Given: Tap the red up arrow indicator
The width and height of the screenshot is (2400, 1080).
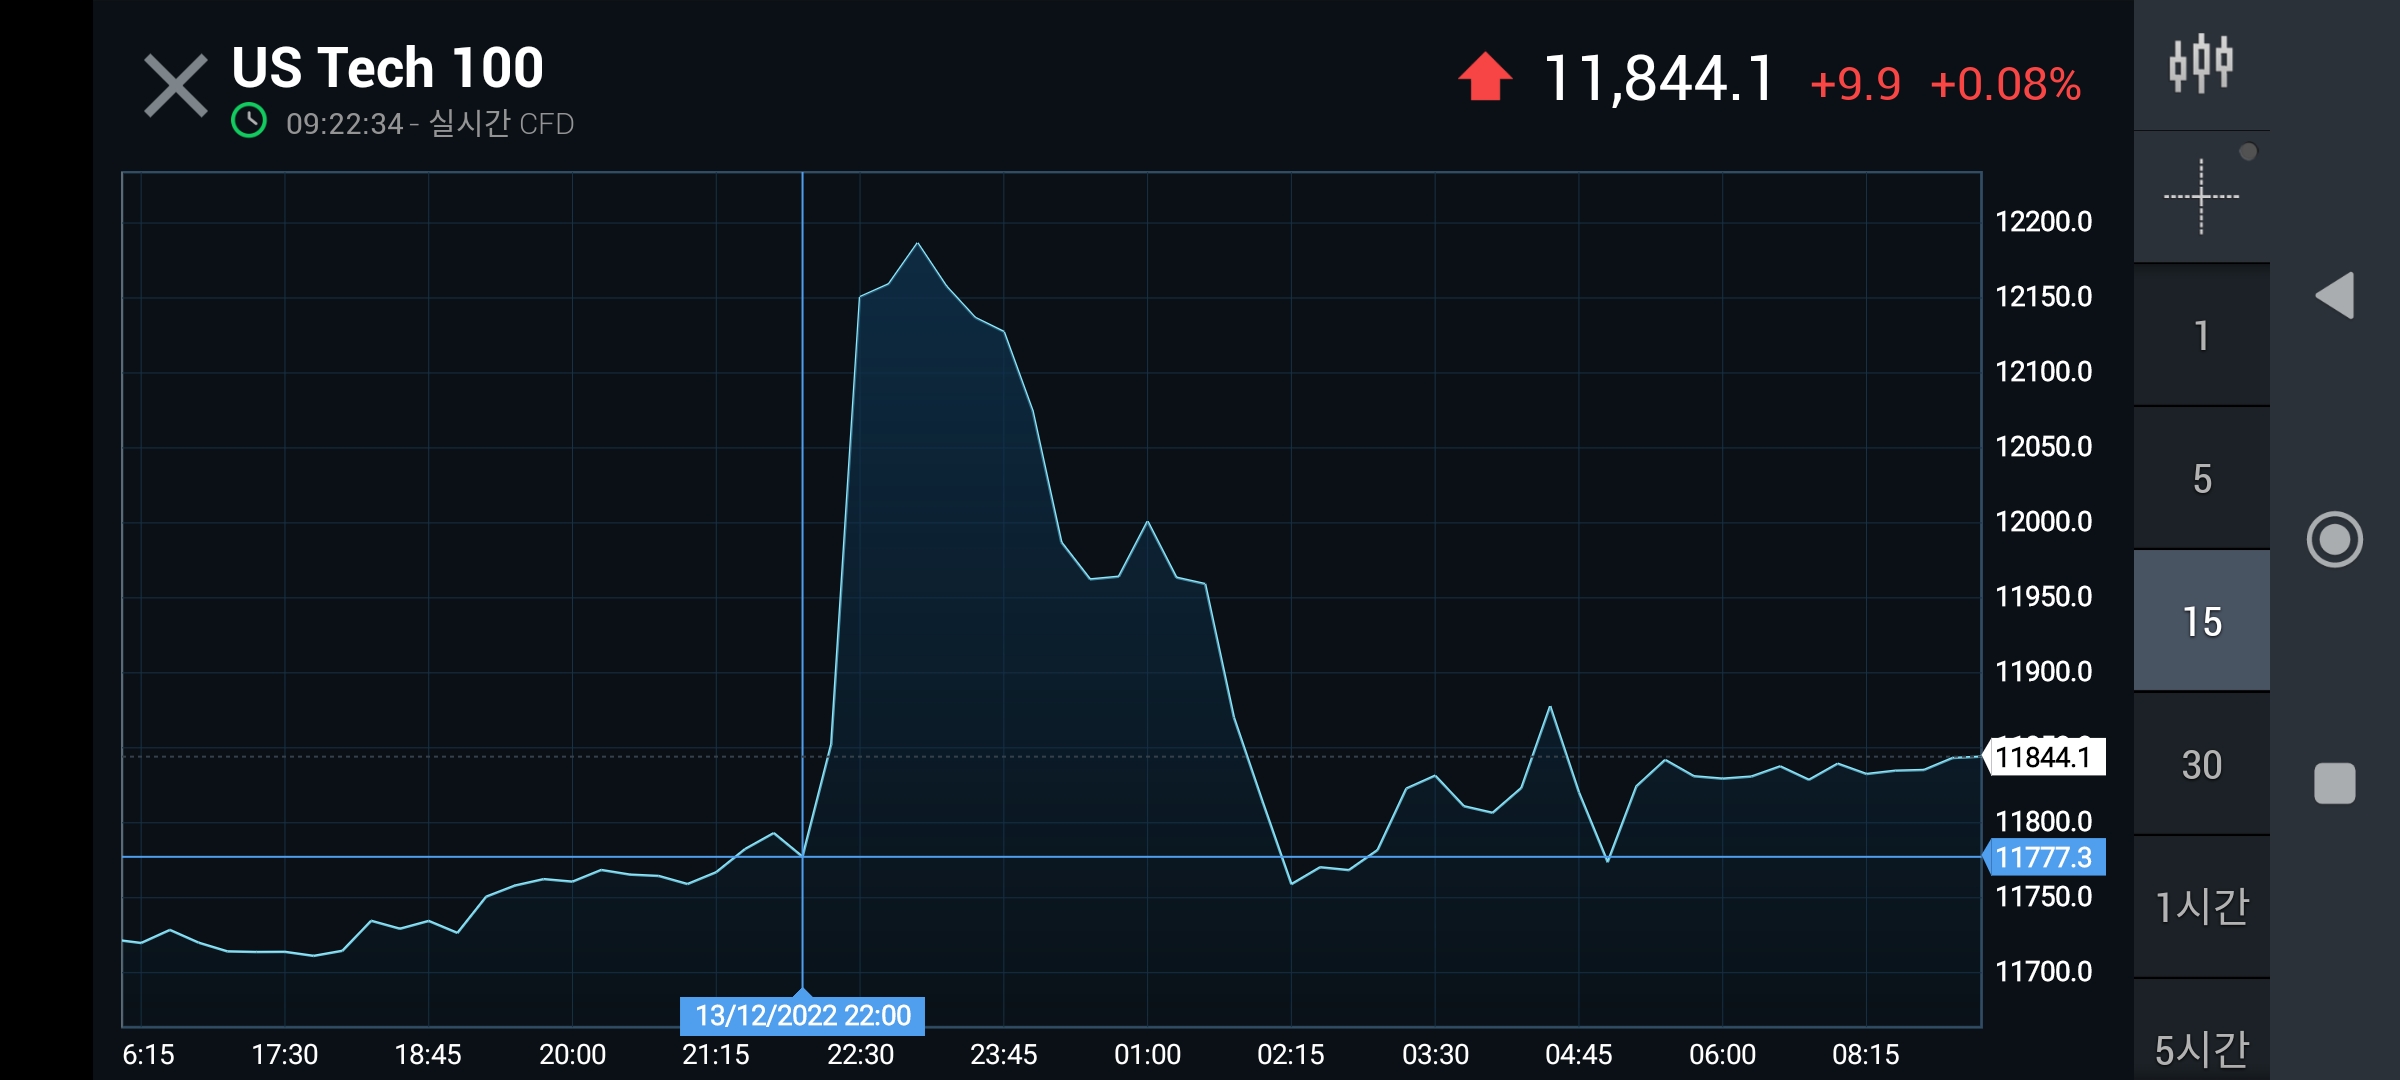Looking at the screenshot, I should [1485, 78].
